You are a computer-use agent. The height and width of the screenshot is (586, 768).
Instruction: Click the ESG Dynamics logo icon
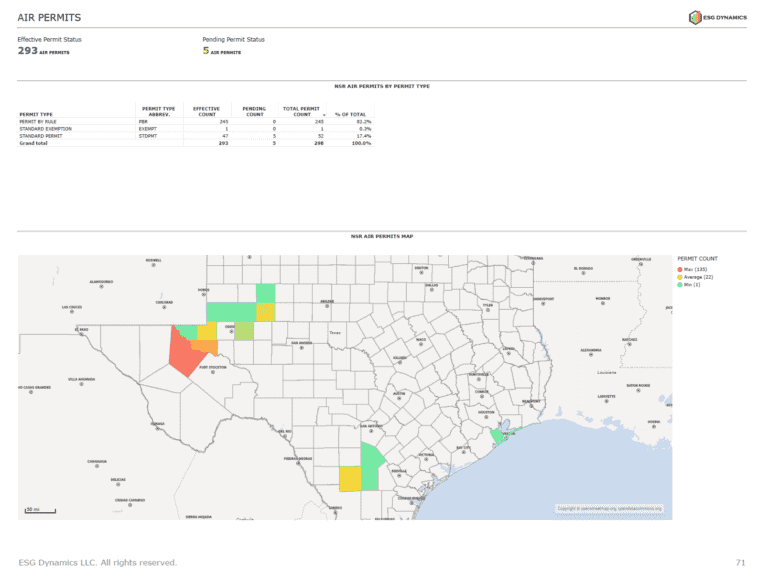point(695,18)
